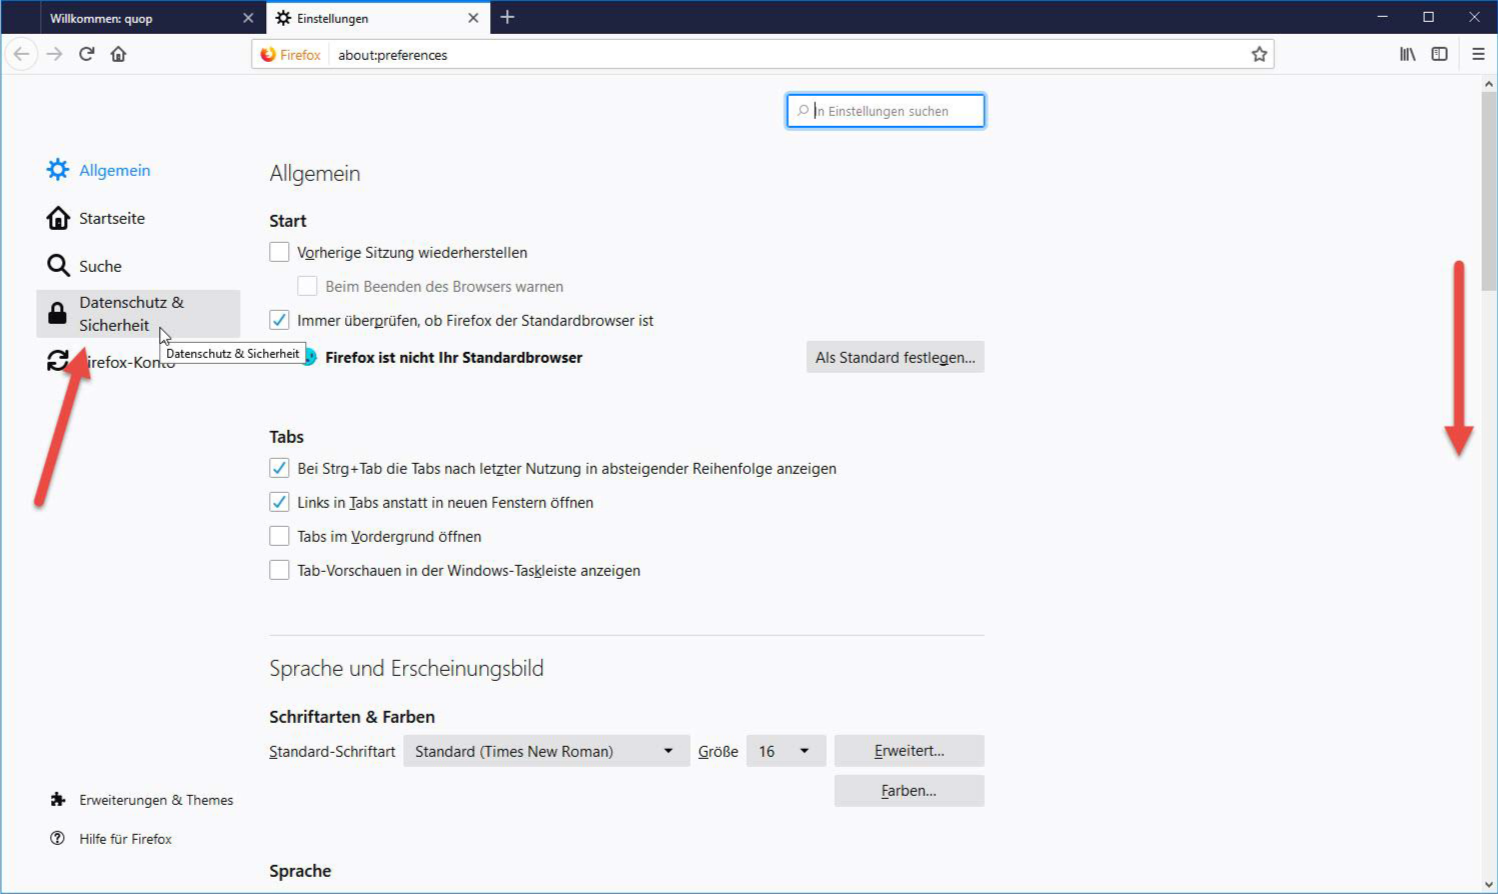This screenshot has width=1498, height=894.
Task: Open Datenschutz & Sicherheit category
Action: point(138,314)
